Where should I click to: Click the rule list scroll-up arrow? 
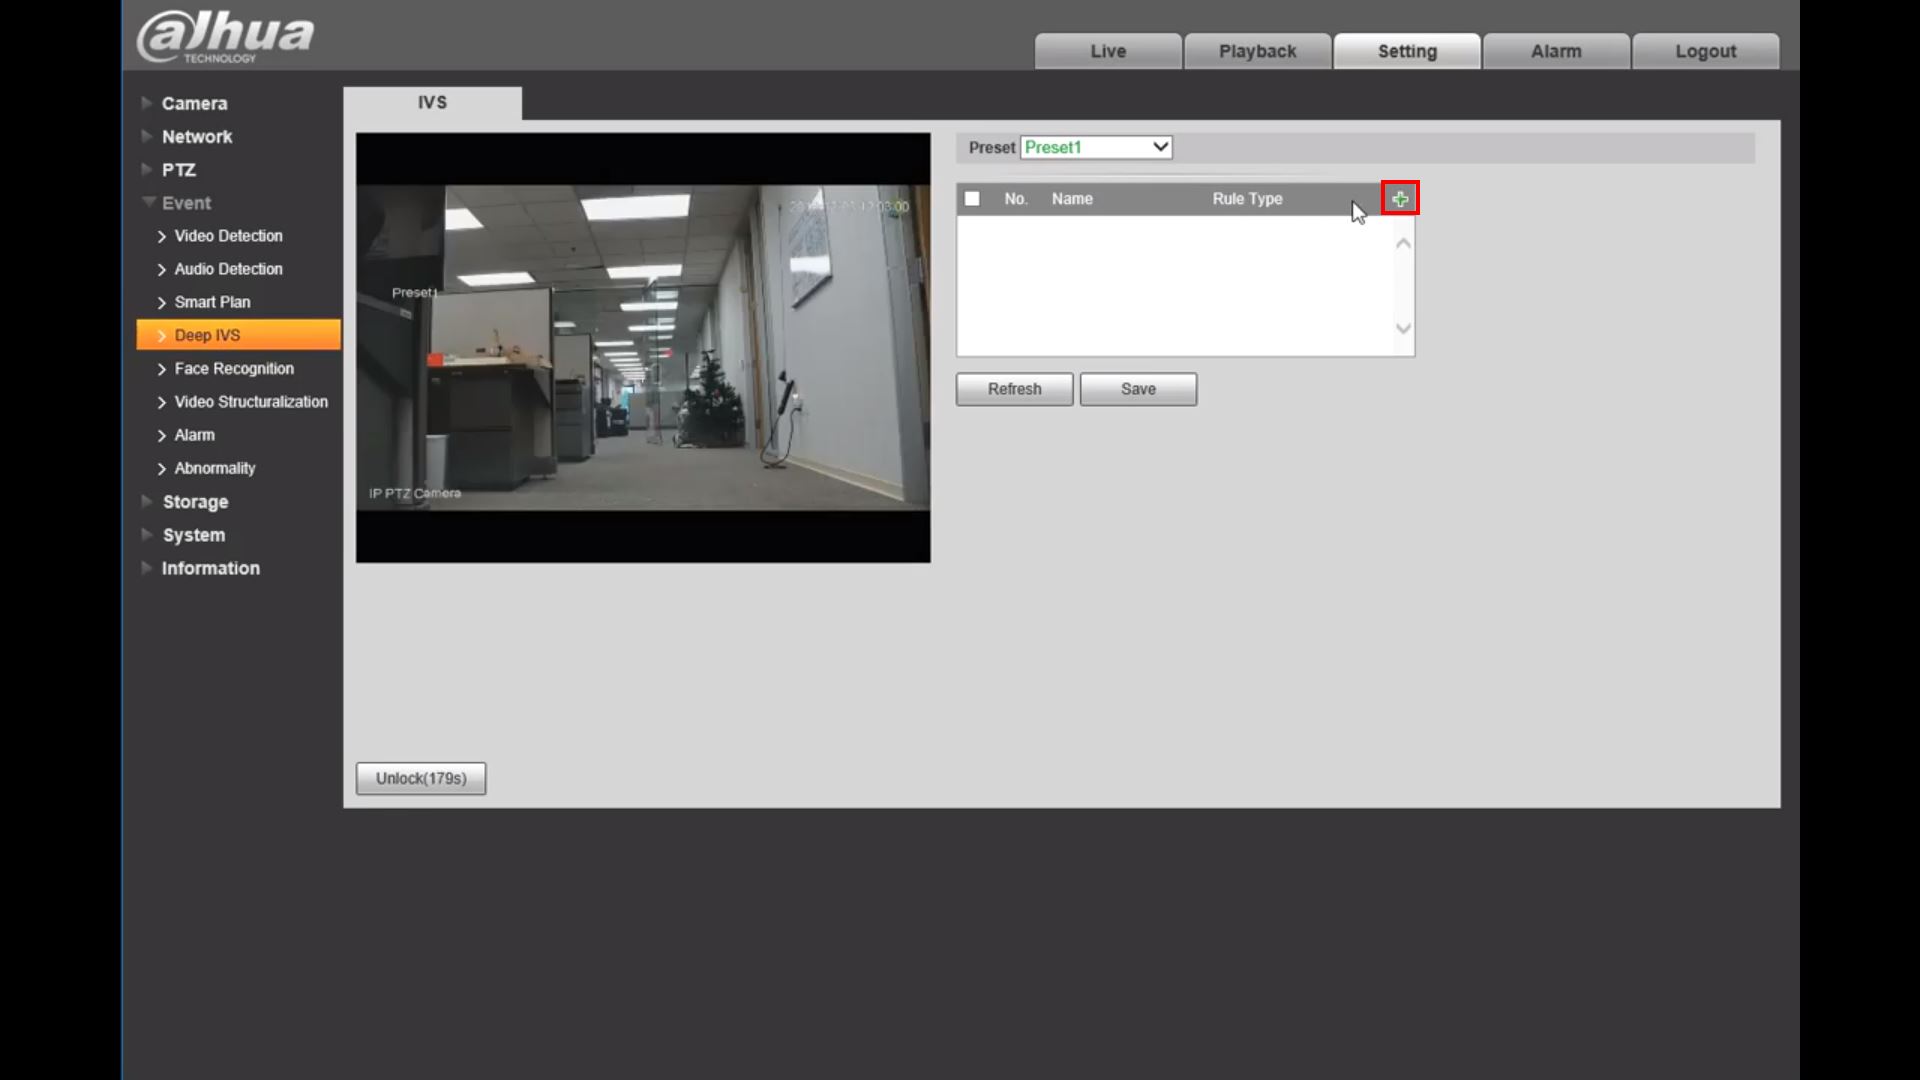[1403, 242]
